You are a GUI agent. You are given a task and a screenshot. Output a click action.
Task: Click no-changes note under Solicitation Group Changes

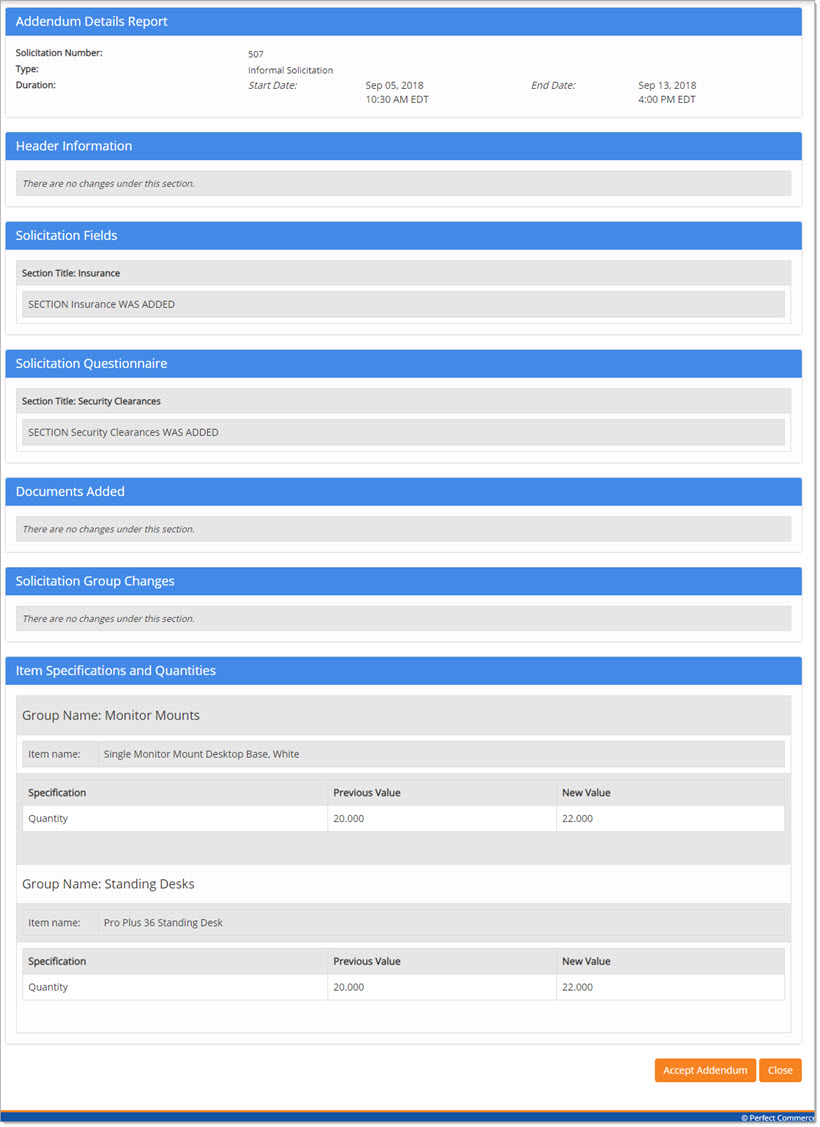point(109,618)
